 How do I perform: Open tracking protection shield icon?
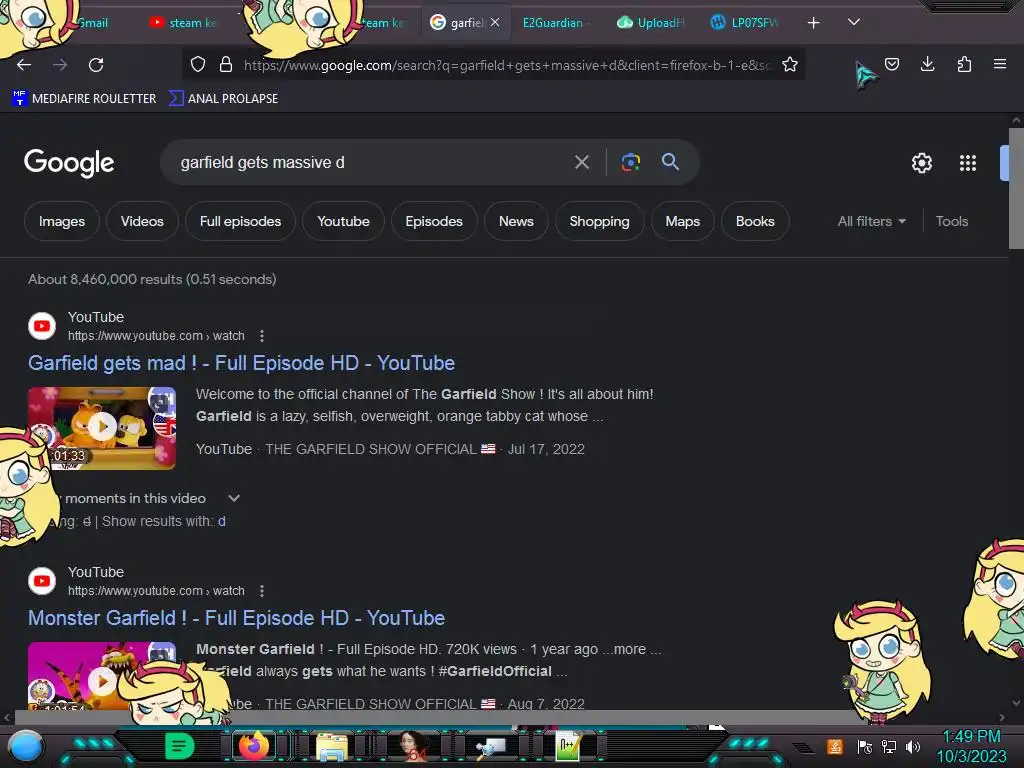click(x=198, y=64)
